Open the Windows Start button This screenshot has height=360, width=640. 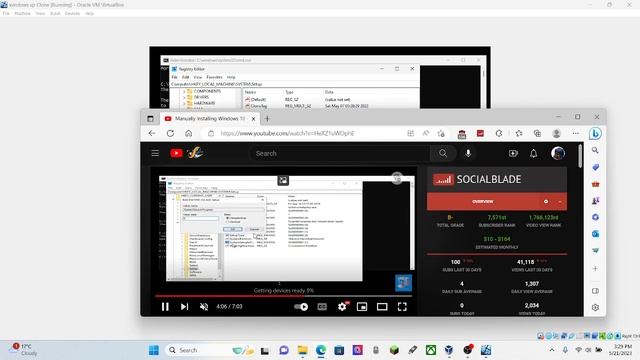pyautogui.click(x=154, y=350)
